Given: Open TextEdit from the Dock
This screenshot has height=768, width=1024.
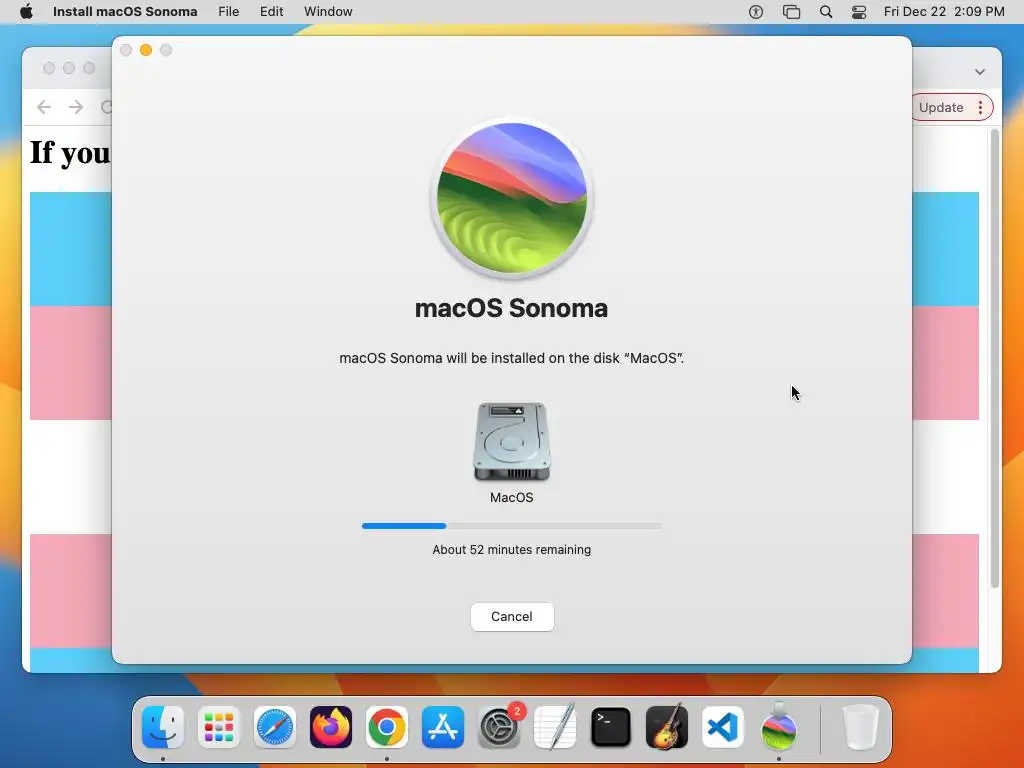Looking at the screenshot, I should [555, 727].
